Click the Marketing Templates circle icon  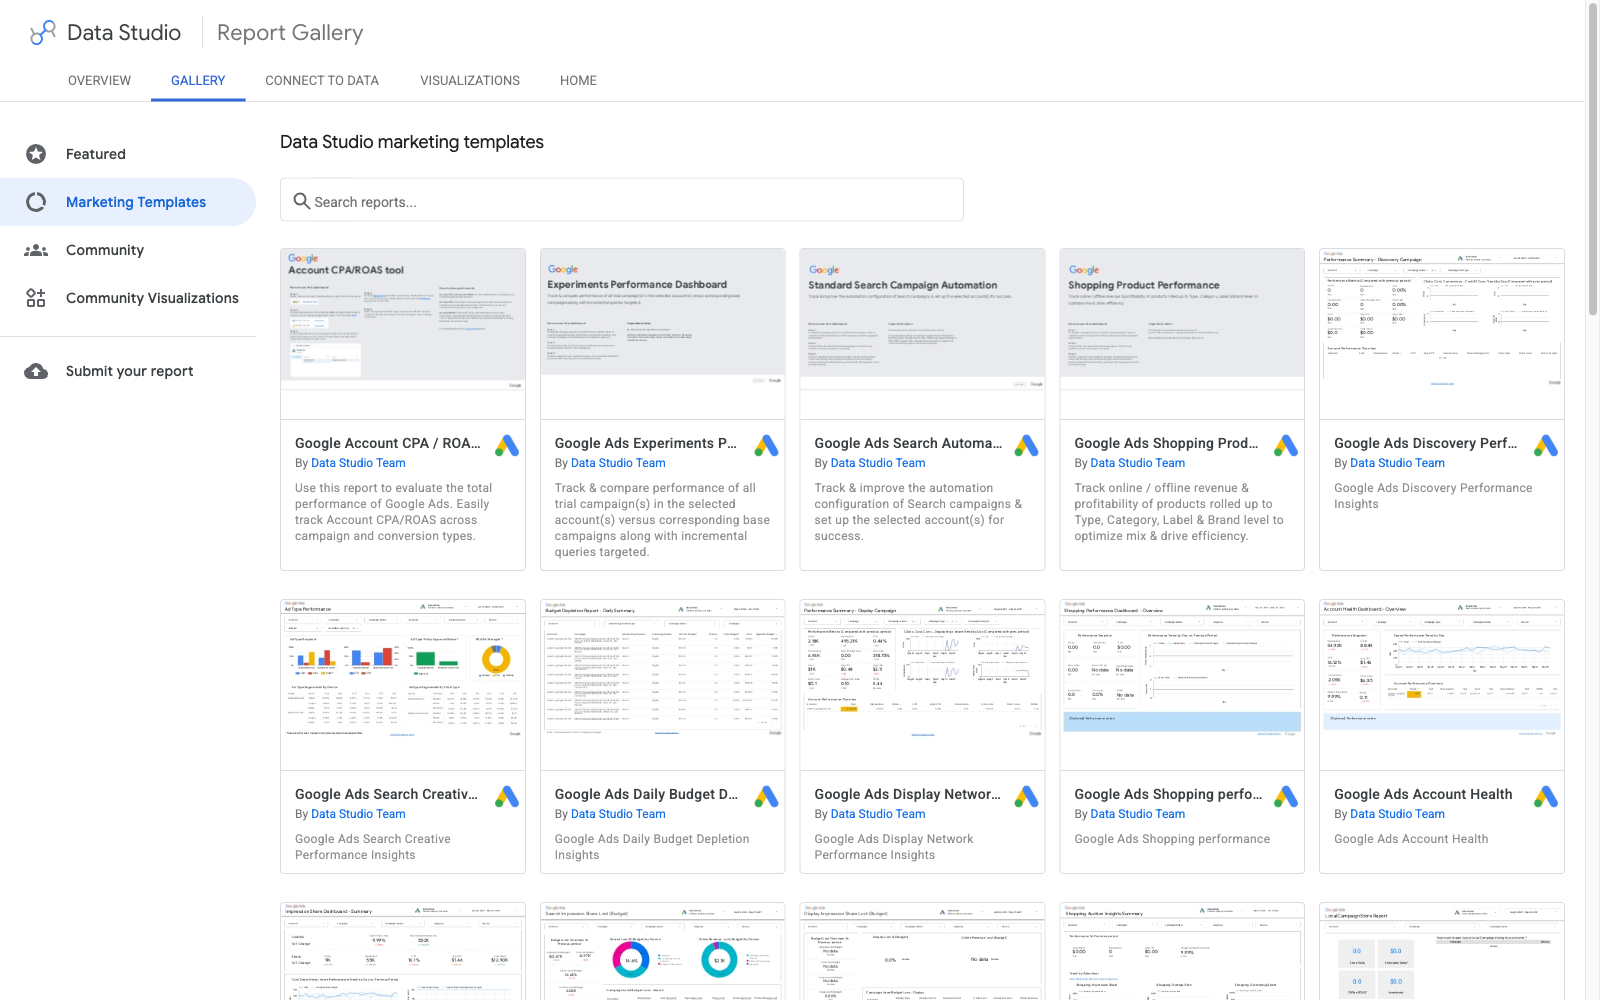[36, 202]
